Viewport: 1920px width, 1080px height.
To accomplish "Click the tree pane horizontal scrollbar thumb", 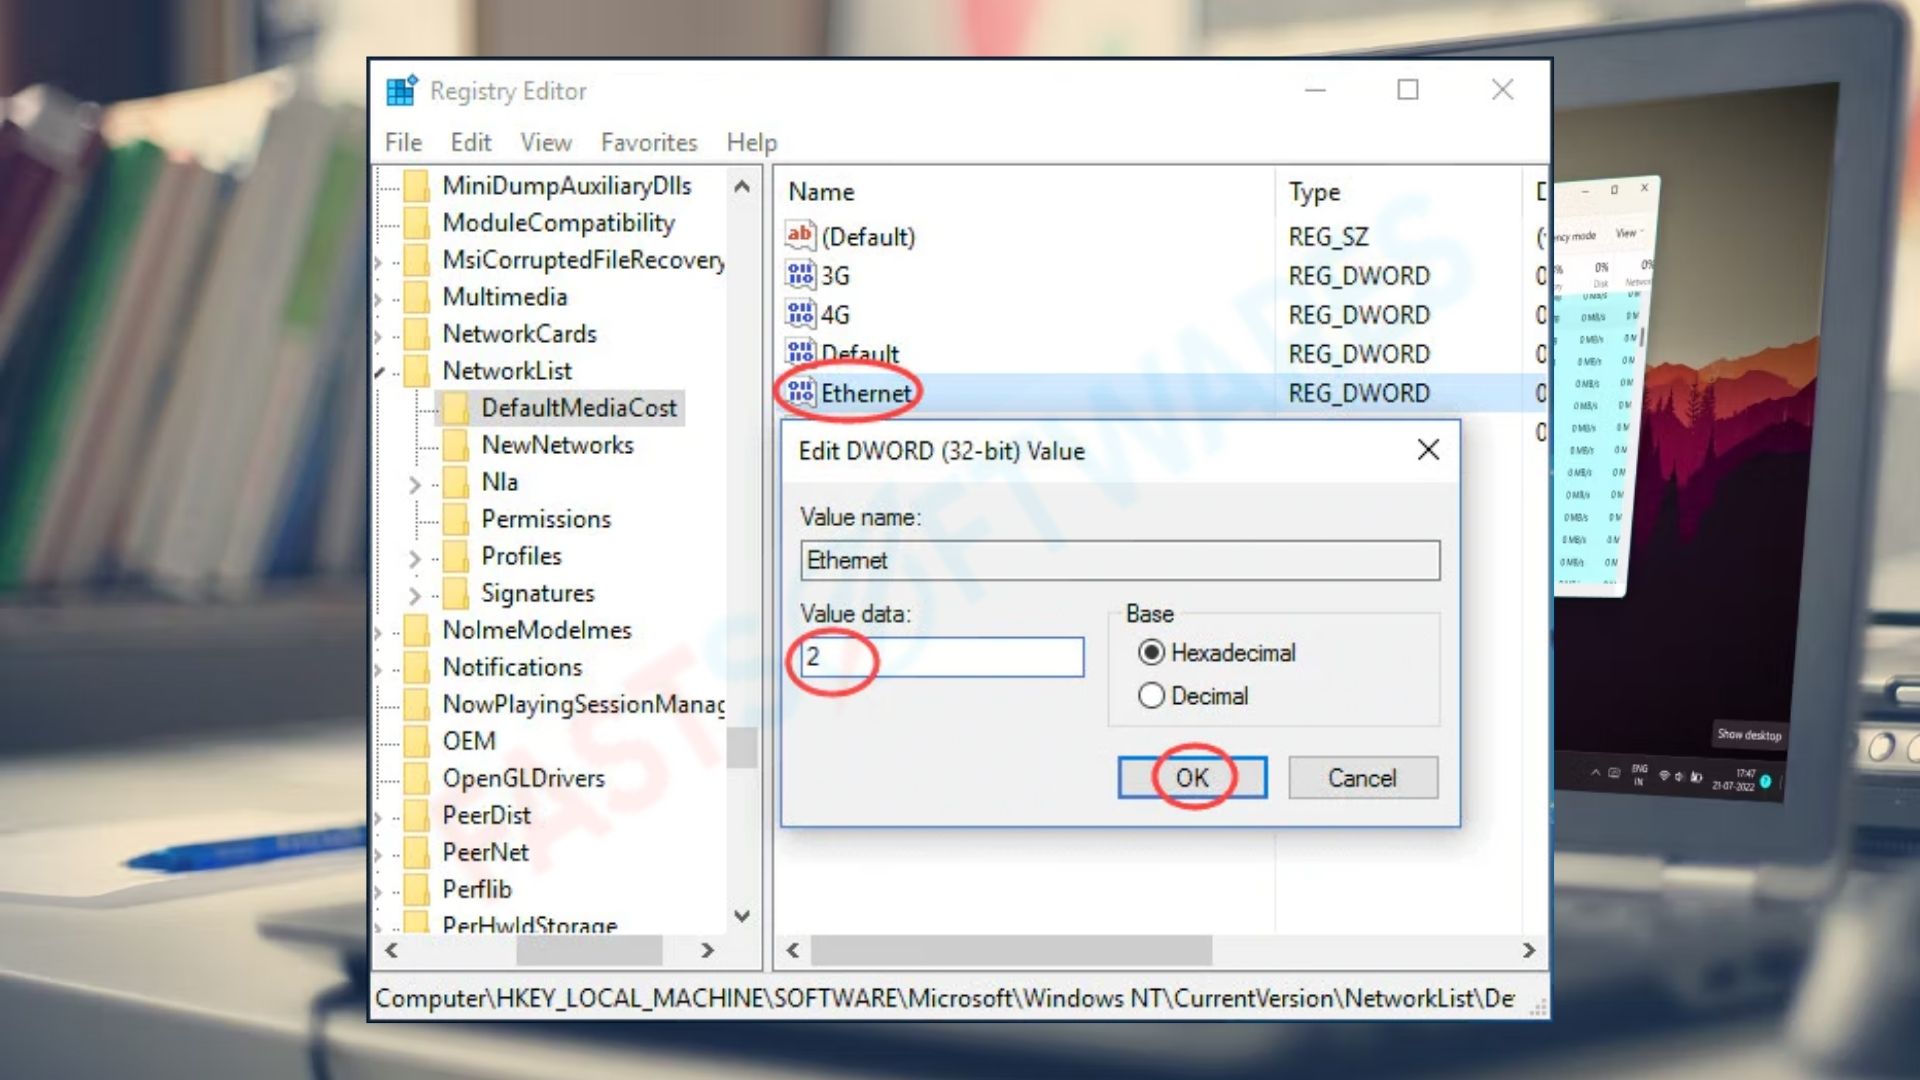I will [x=589, y=950].
